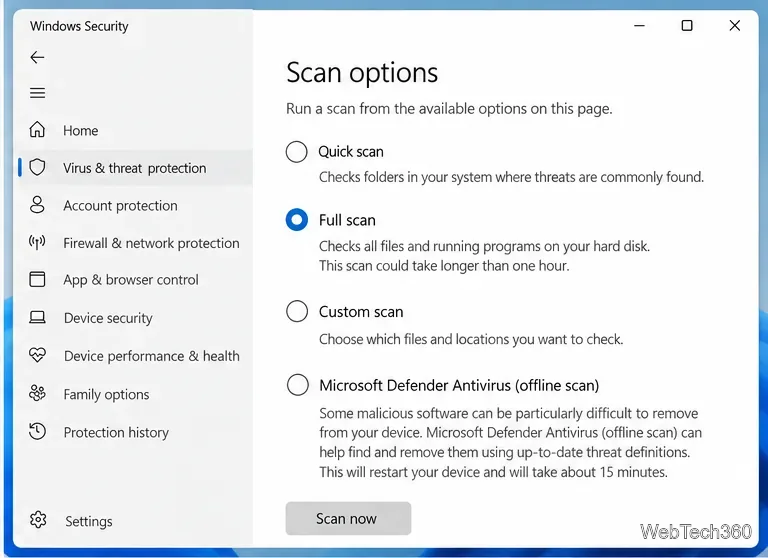This screenshot has height=558, width=768.
Task: Close the Windows Security window
Action: [735, 25]
